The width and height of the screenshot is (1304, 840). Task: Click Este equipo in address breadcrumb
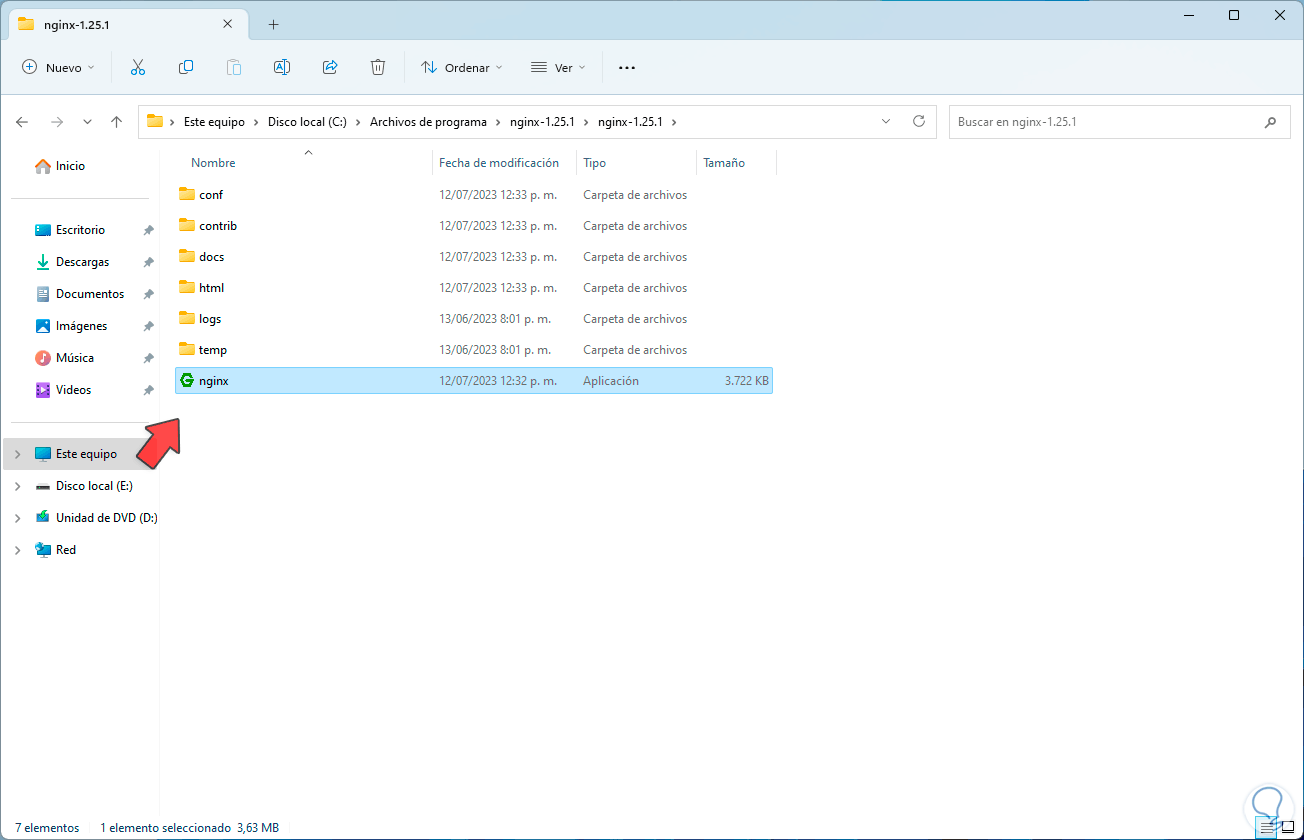tap(214, 122)
